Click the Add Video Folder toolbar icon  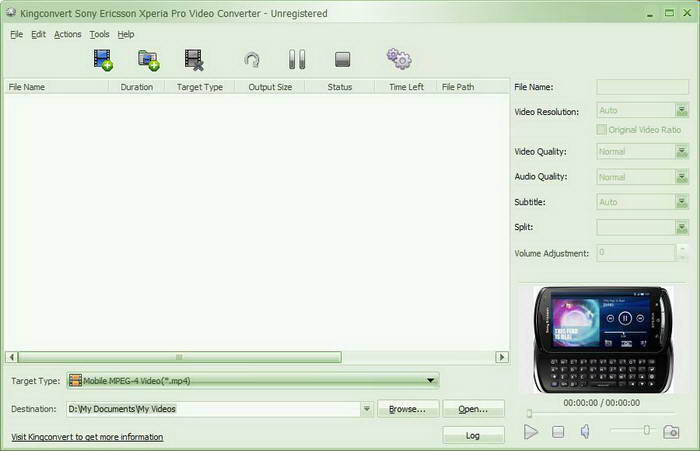pos(149,60)
